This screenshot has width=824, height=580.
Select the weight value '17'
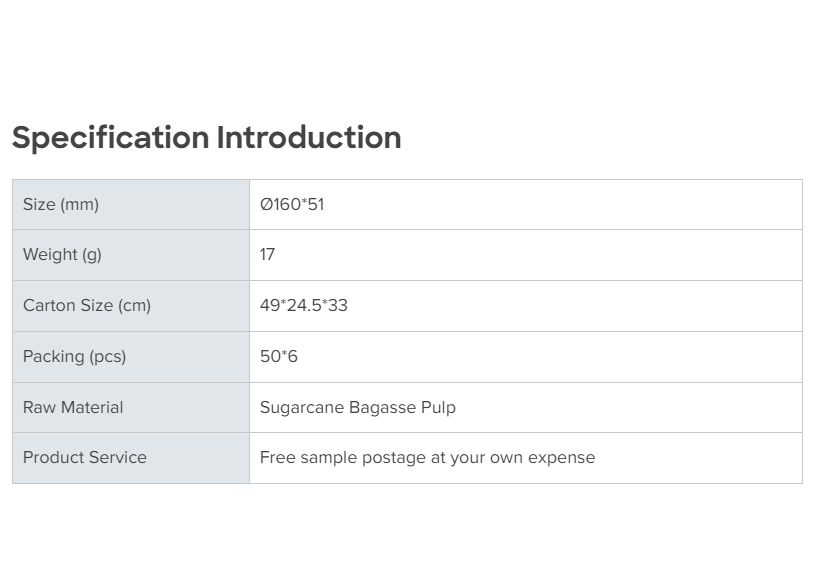click(267, 255)
